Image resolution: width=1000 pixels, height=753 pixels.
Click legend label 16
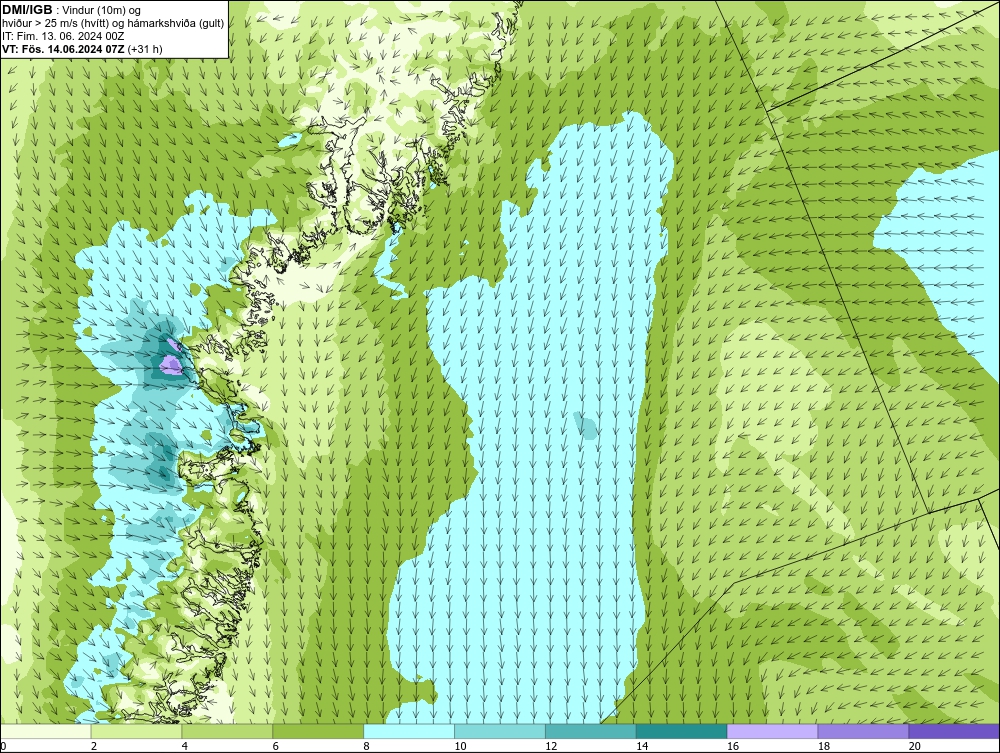[733, 746]
